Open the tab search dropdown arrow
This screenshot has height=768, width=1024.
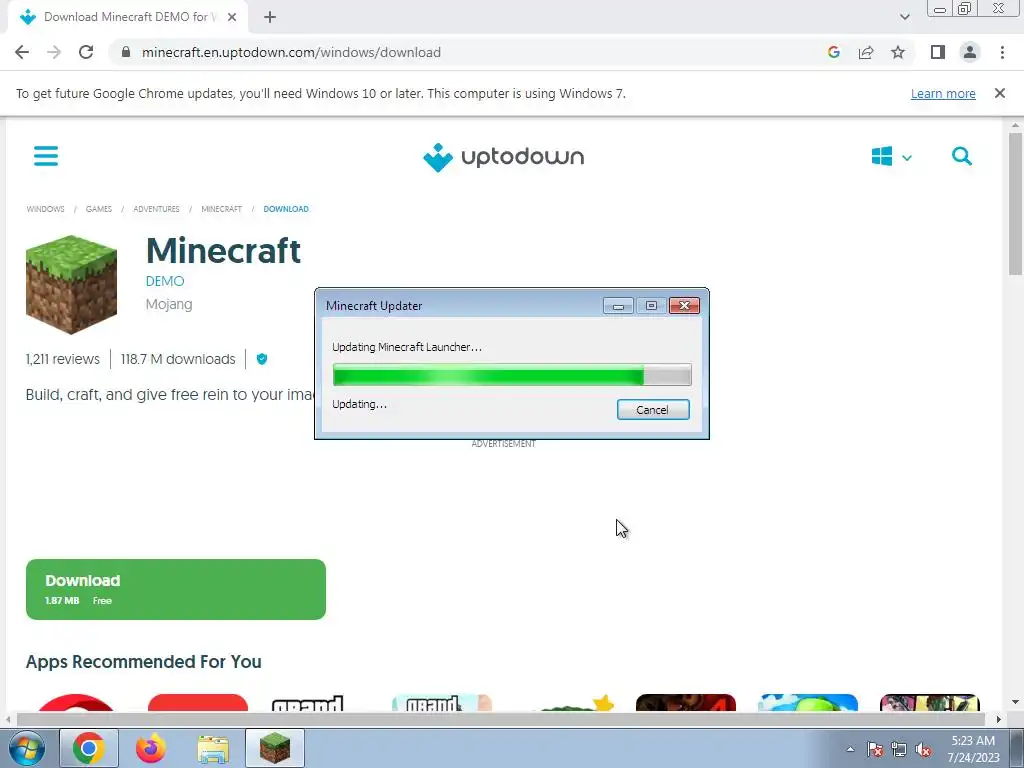(x=904, y=17)
